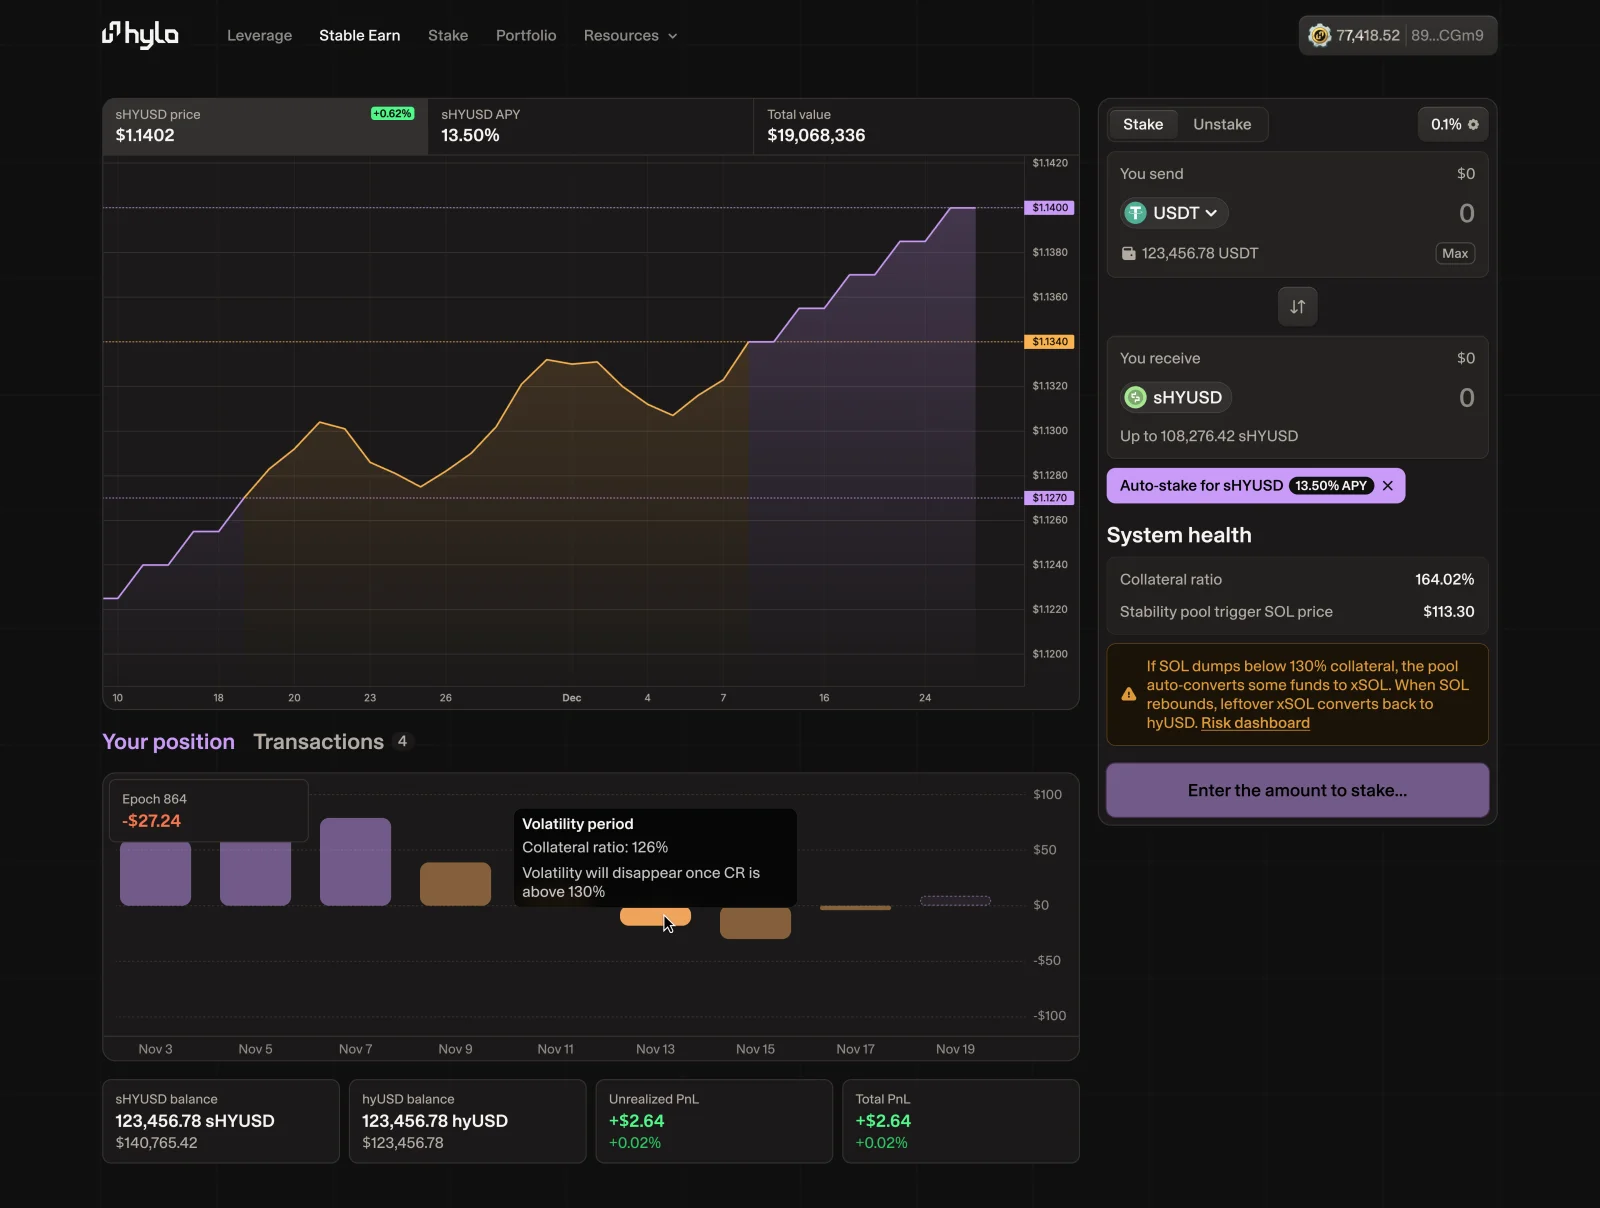Click the $113.30 trigger price value

coord(1448,611)
